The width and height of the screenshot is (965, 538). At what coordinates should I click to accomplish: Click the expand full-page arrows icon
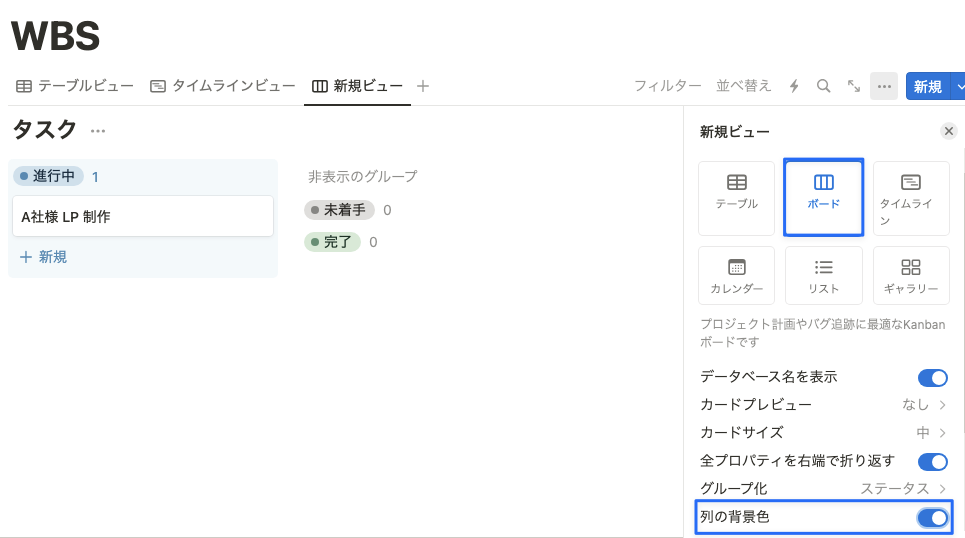coord(854,86)
